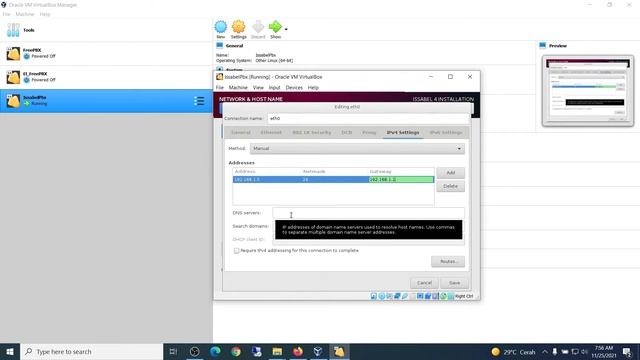Open Tools in the Manager sidebar
640x360 pixels.
pyautogui.click(x=106, y=30)
